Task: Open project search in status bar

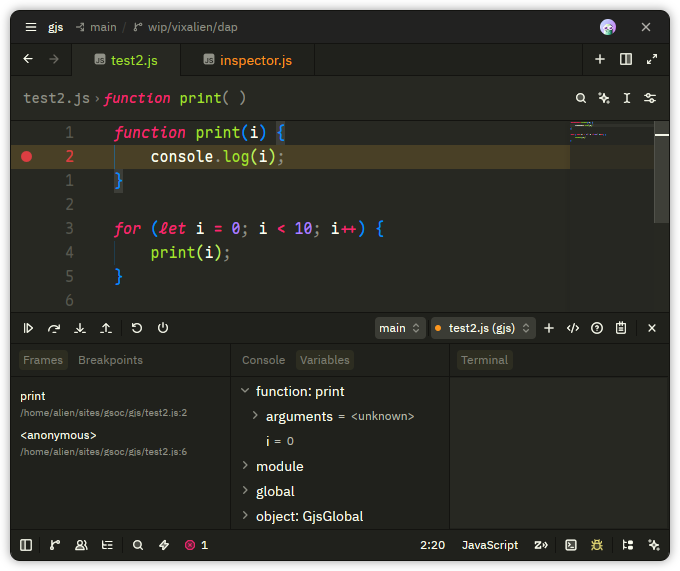Action: coord(138,545)
